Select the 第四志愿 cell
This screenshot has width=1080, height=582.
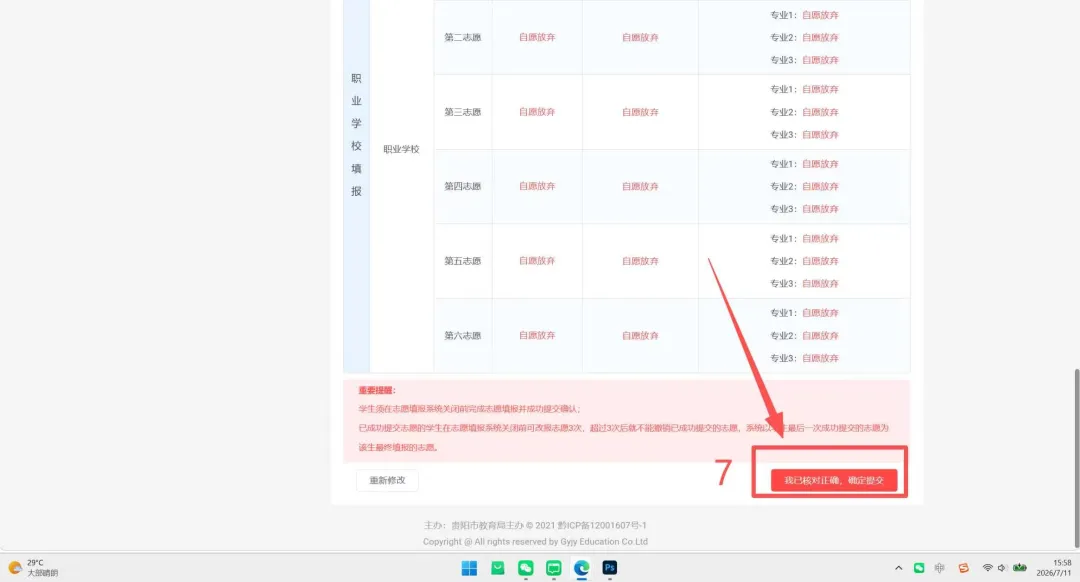pyautogui.click(x=463, y=186)
